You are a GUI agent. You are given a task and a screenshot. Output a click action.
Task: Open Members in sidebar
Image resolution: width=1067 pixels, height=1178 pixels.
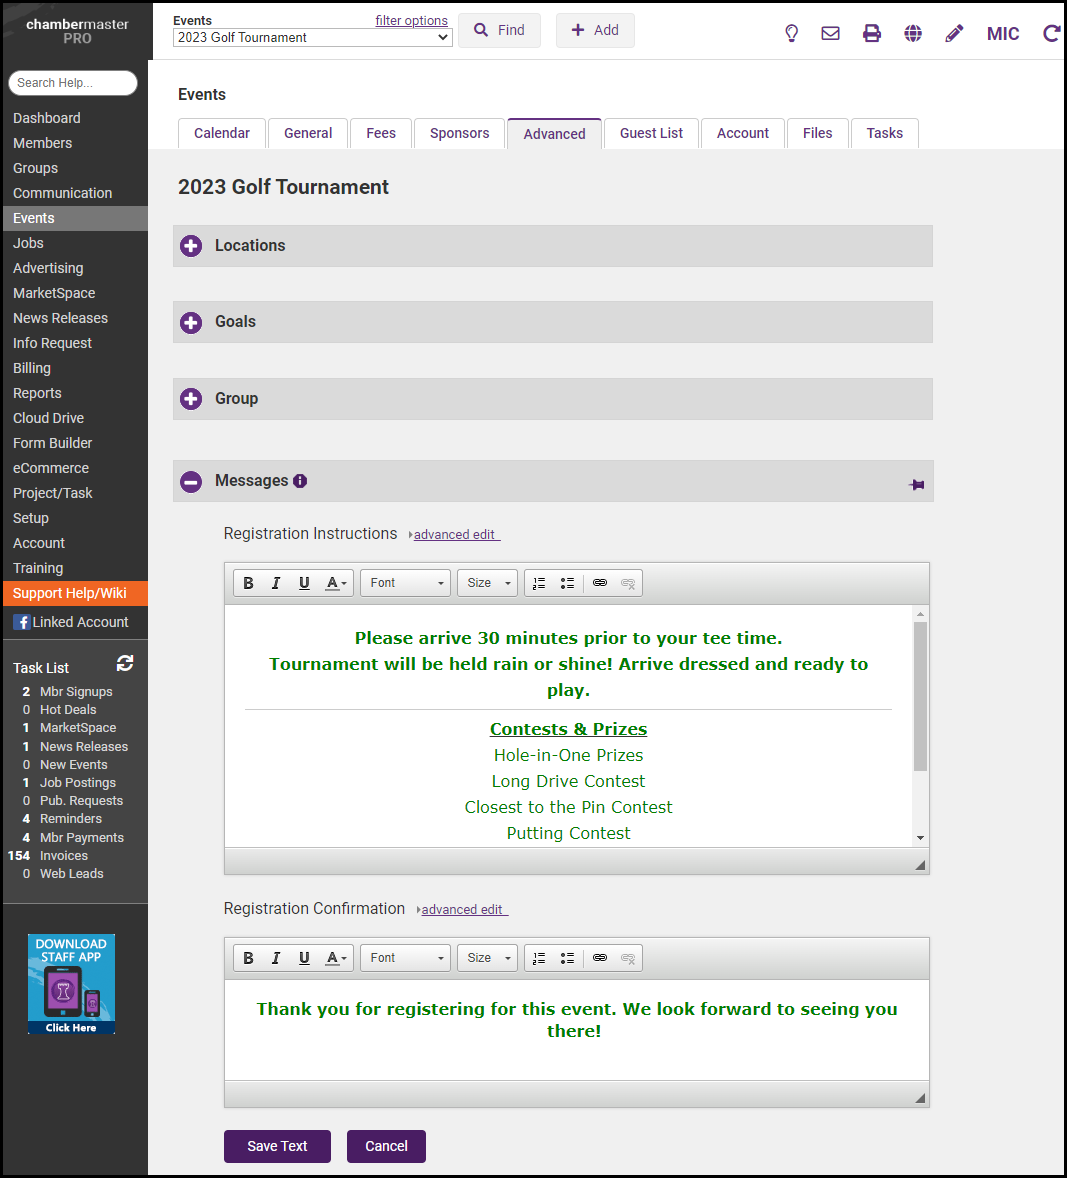[42, 143]
